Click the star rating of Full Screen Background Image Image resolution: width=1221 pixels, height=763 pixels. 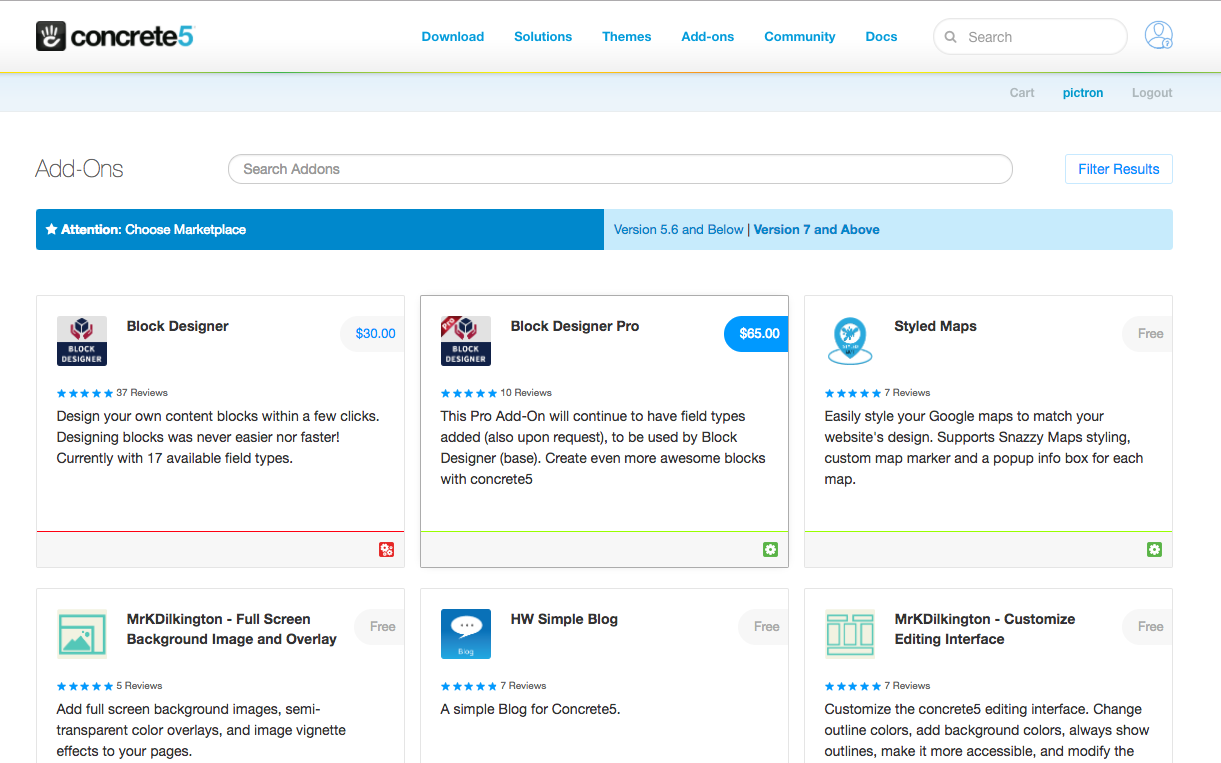pyautogui.click(x=85, y=686)
